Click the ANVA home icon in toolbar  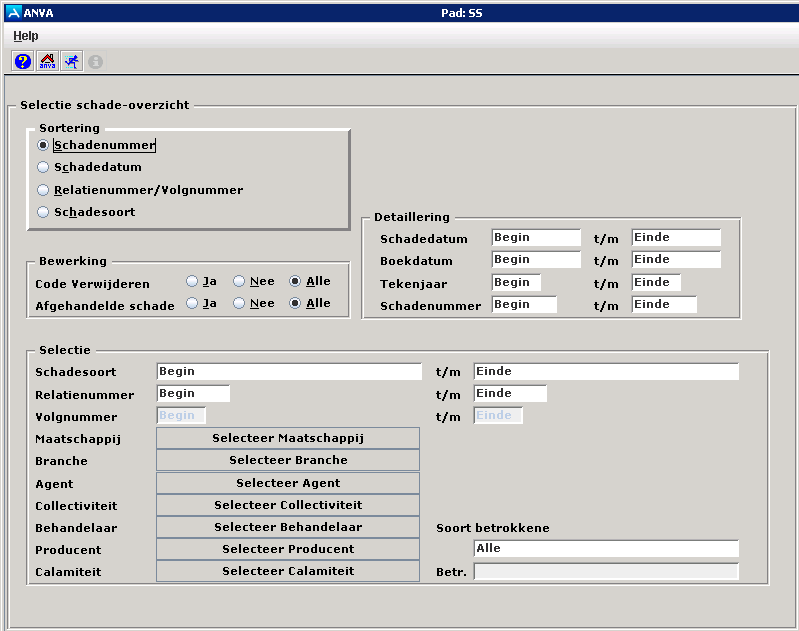pos(47,61)
